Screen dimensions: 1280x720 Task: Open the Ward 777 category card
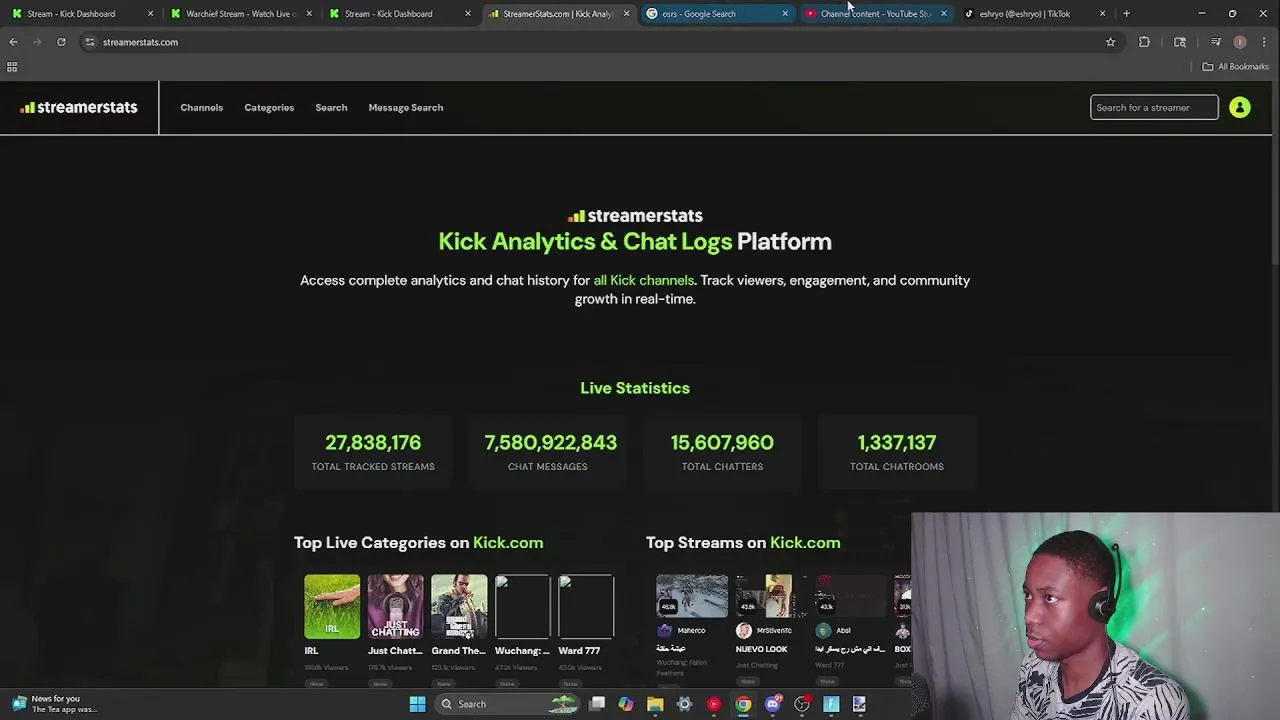point(586,606)
